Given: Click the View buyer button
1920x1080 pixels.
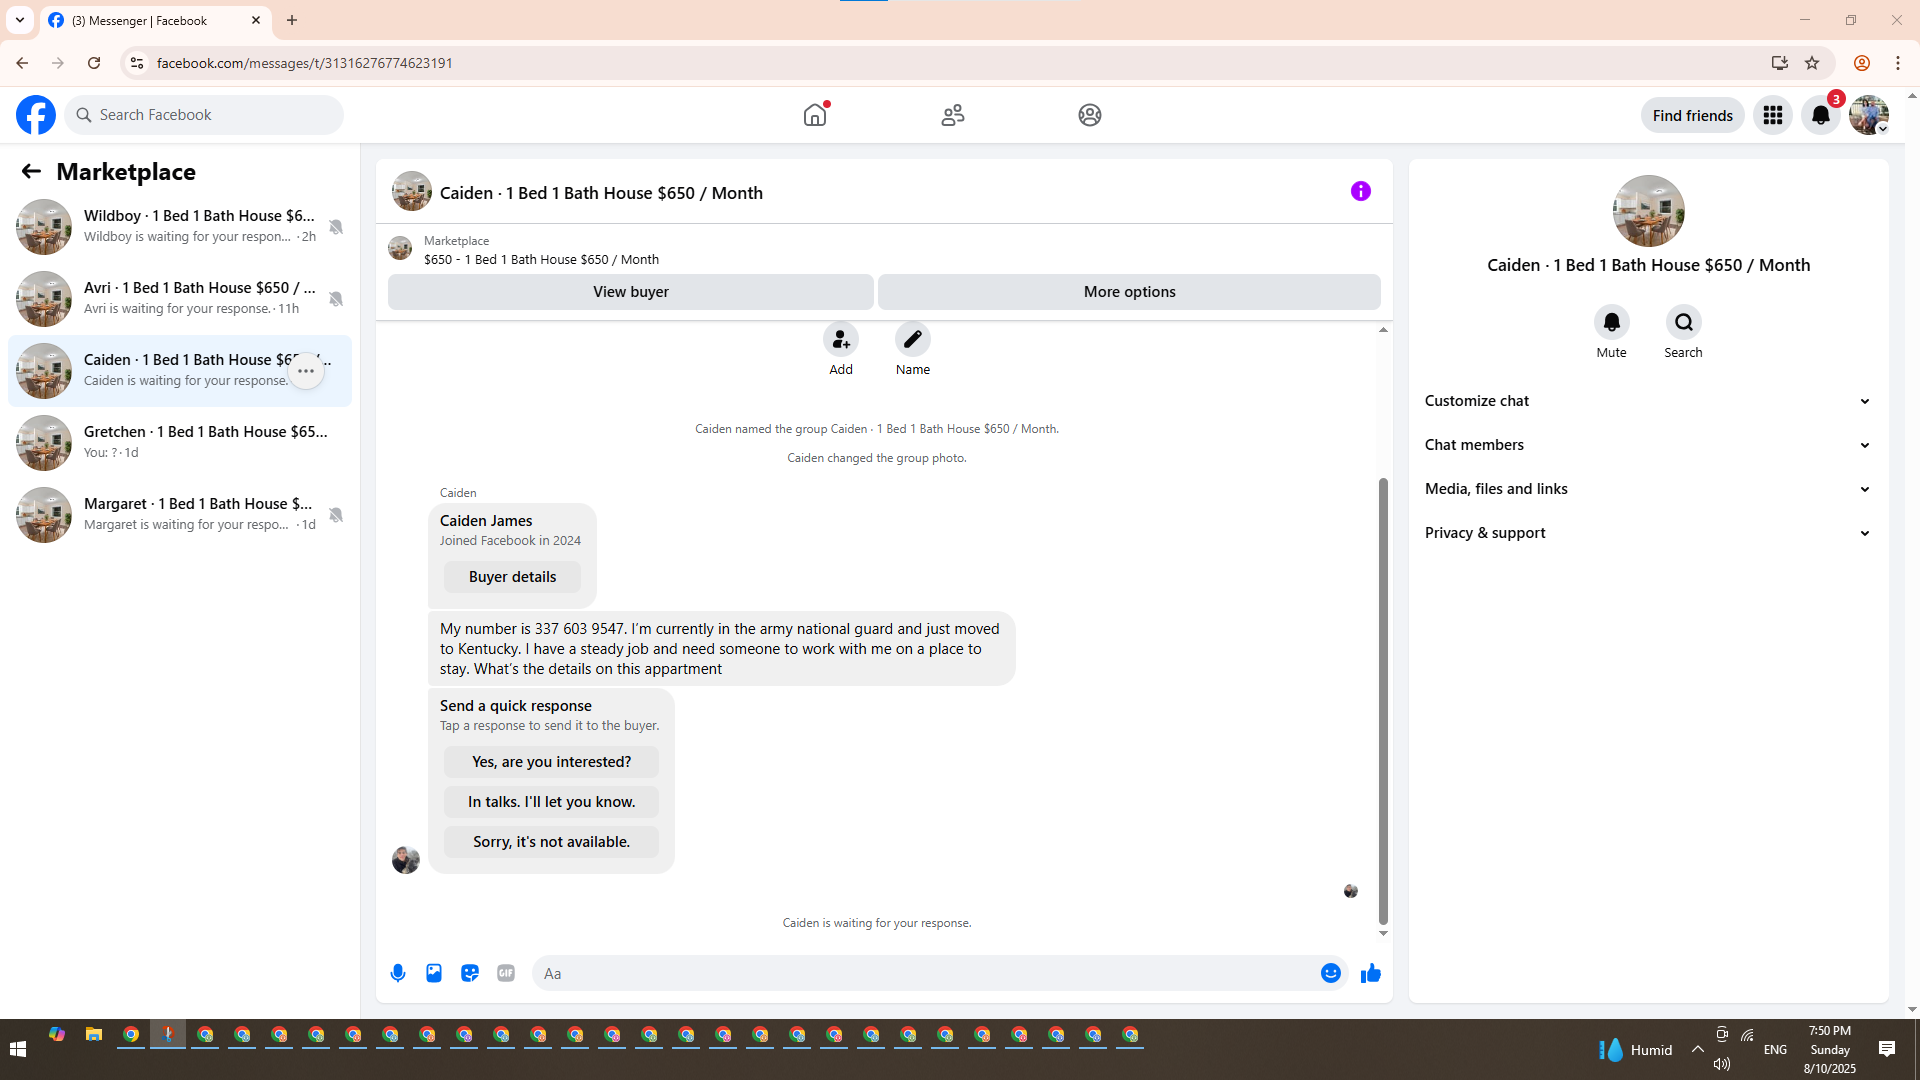Looking at the screenshot, I should point(630,292).
